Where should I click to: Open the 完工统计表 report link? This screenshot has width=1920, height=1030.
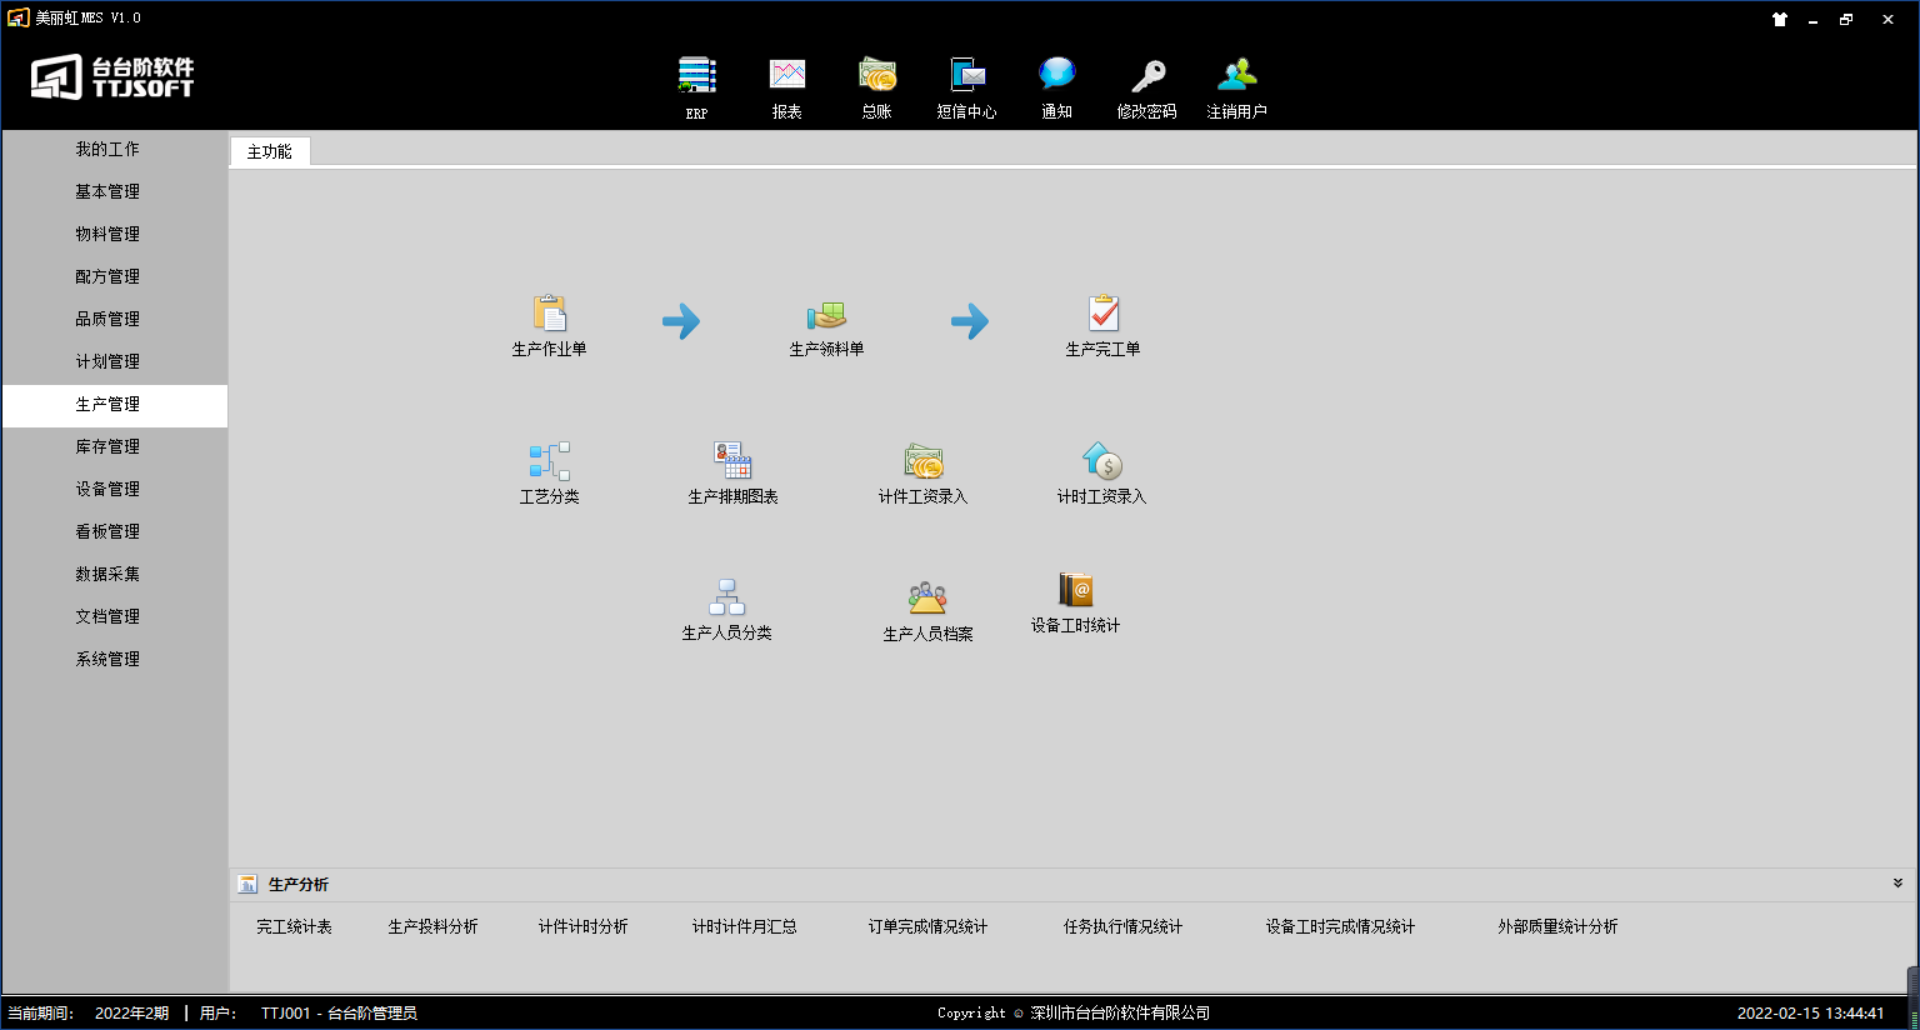294,927
